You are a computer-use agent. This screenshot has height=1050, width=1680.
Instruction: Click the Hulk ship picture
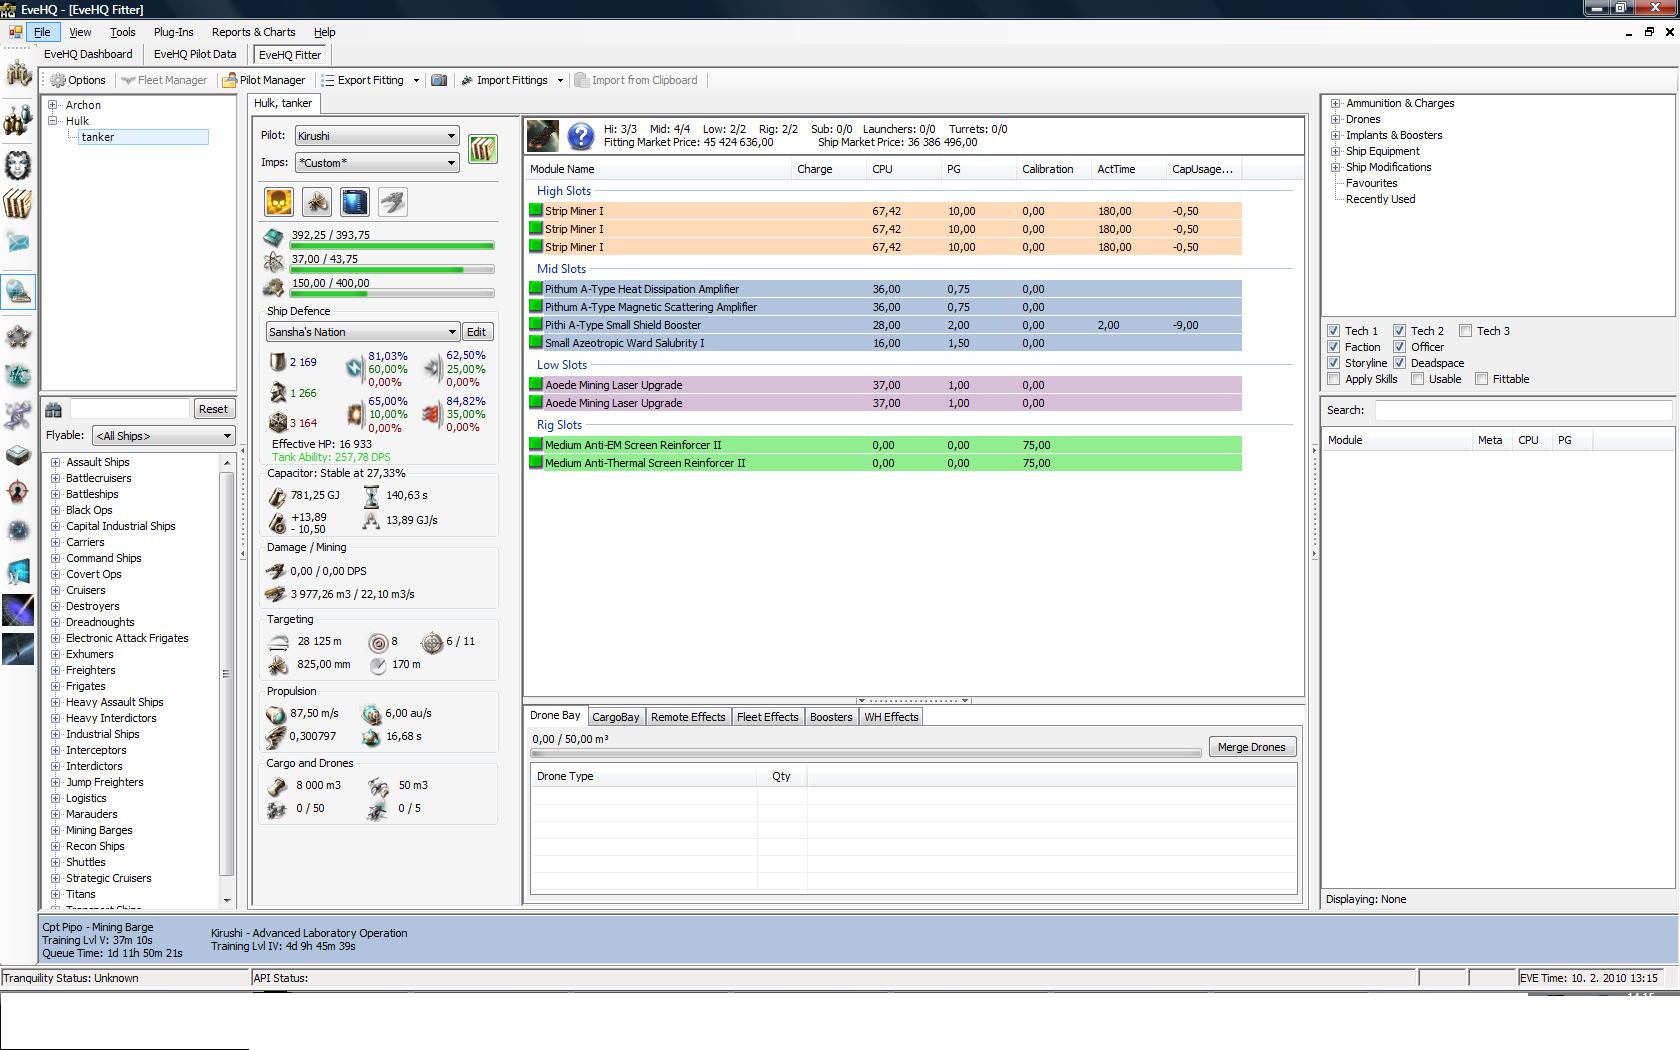543,136
